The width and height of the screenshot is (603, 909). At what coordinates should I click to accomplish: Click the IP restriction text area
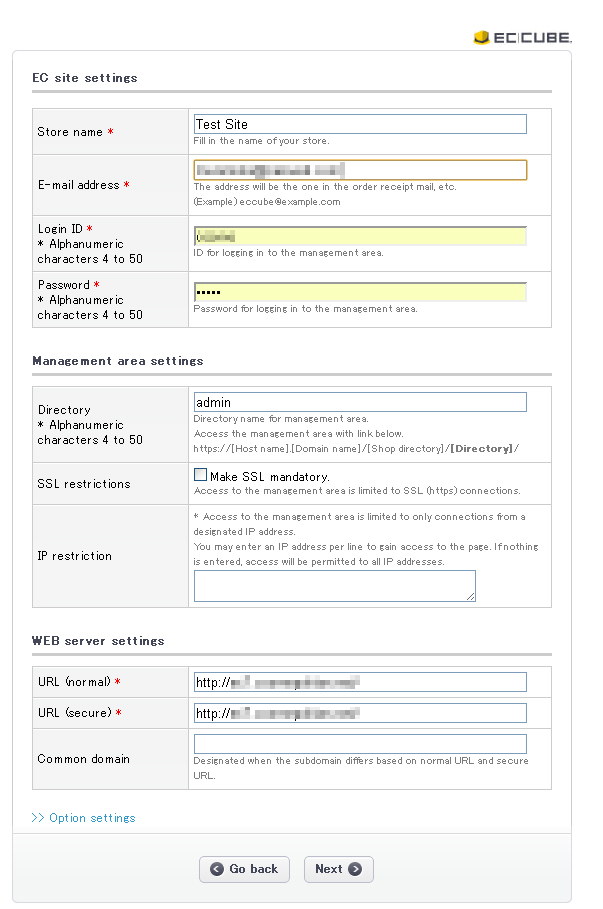335,586
